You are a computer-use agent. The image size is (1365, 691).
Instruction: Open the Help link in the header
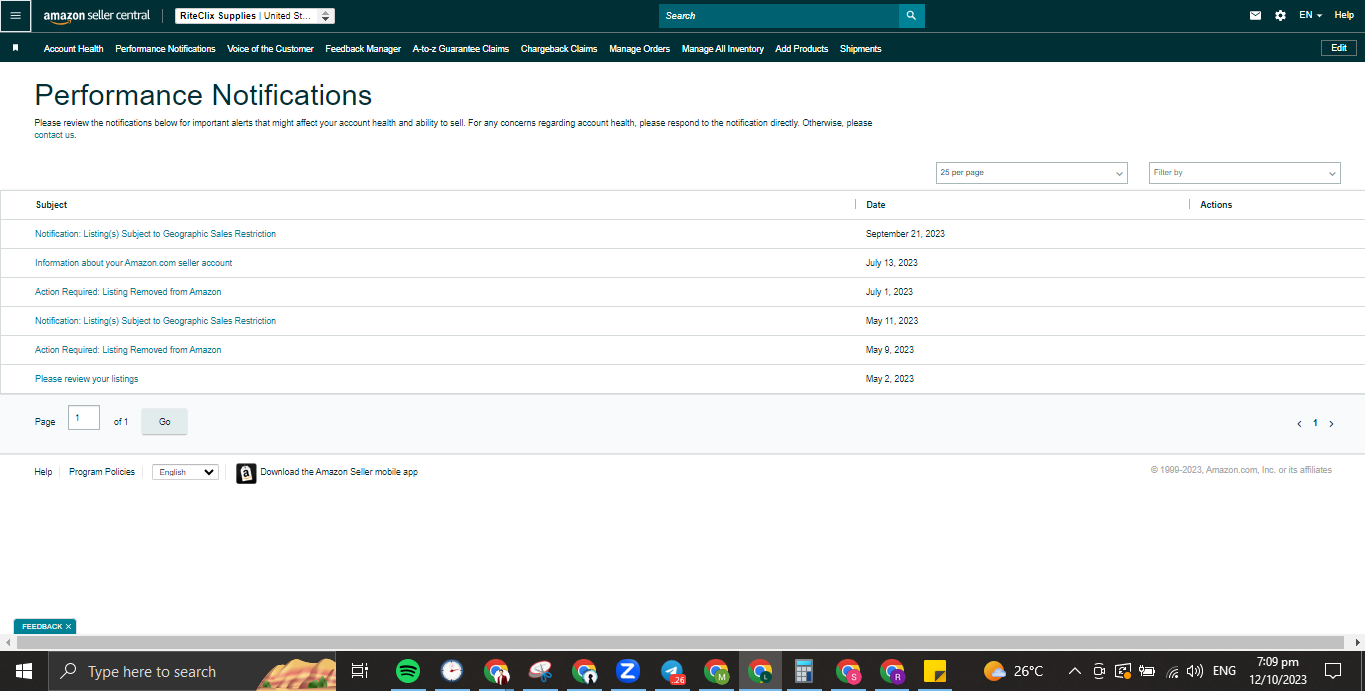(1344, 15)
